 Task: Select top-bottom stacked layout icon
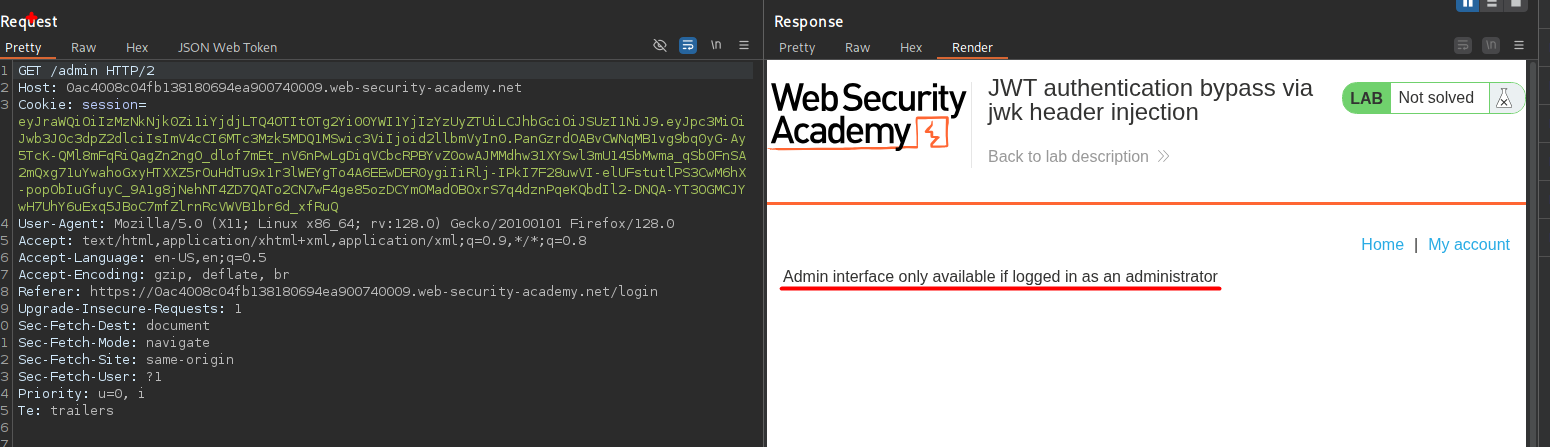(x=1492, y=4)
